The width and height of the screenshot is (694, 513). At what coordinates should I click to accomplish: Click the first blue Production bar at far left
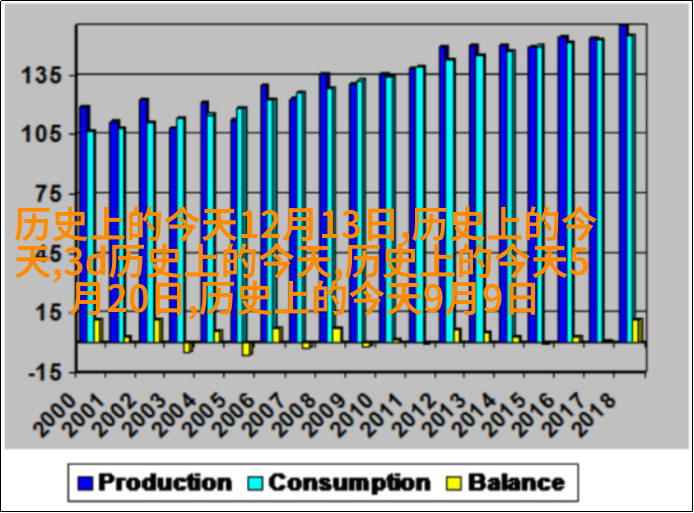85,200
